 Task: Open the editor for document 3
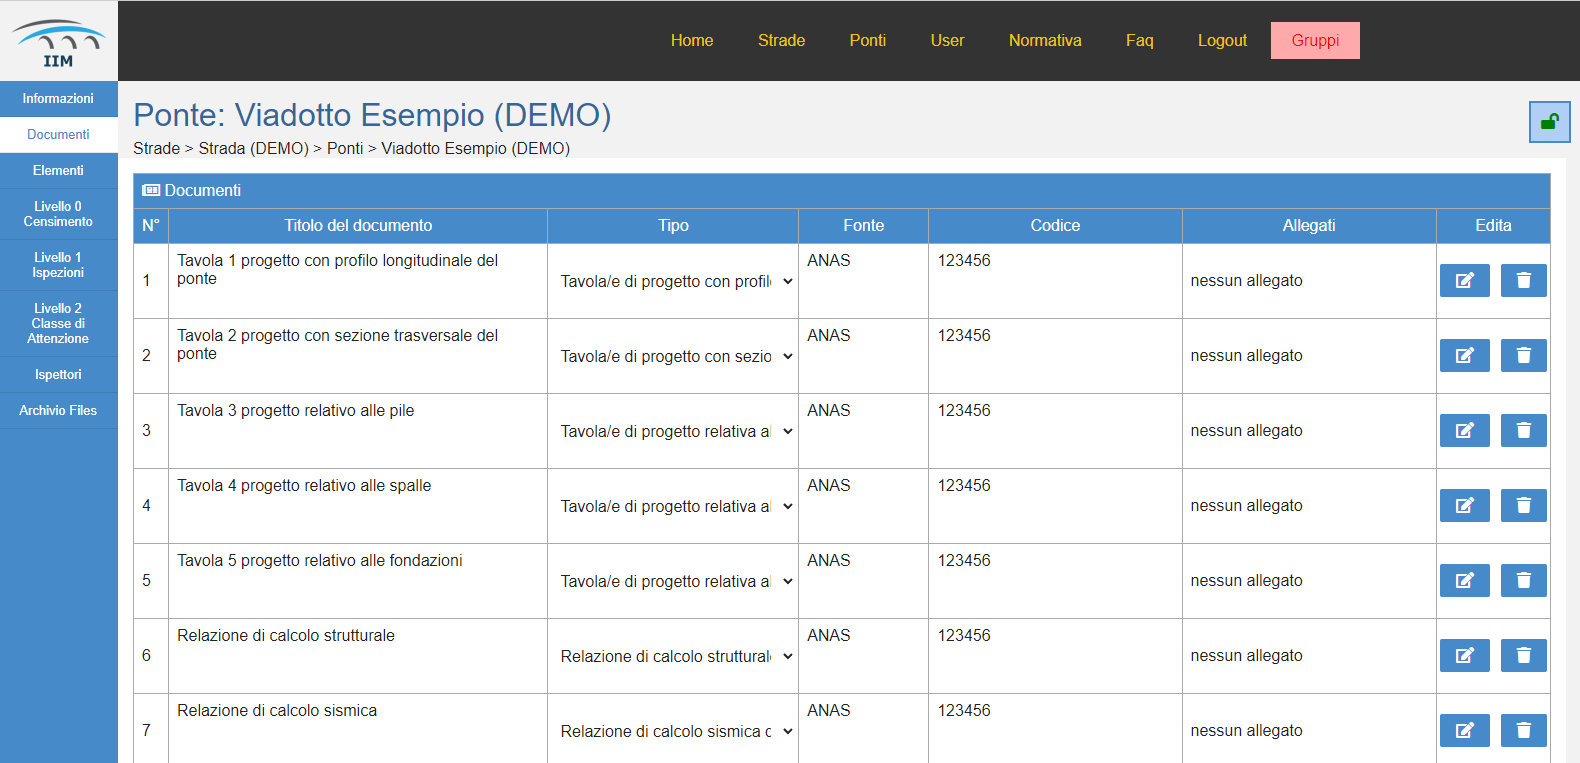pyautogui.click(x=1464, y=431)
